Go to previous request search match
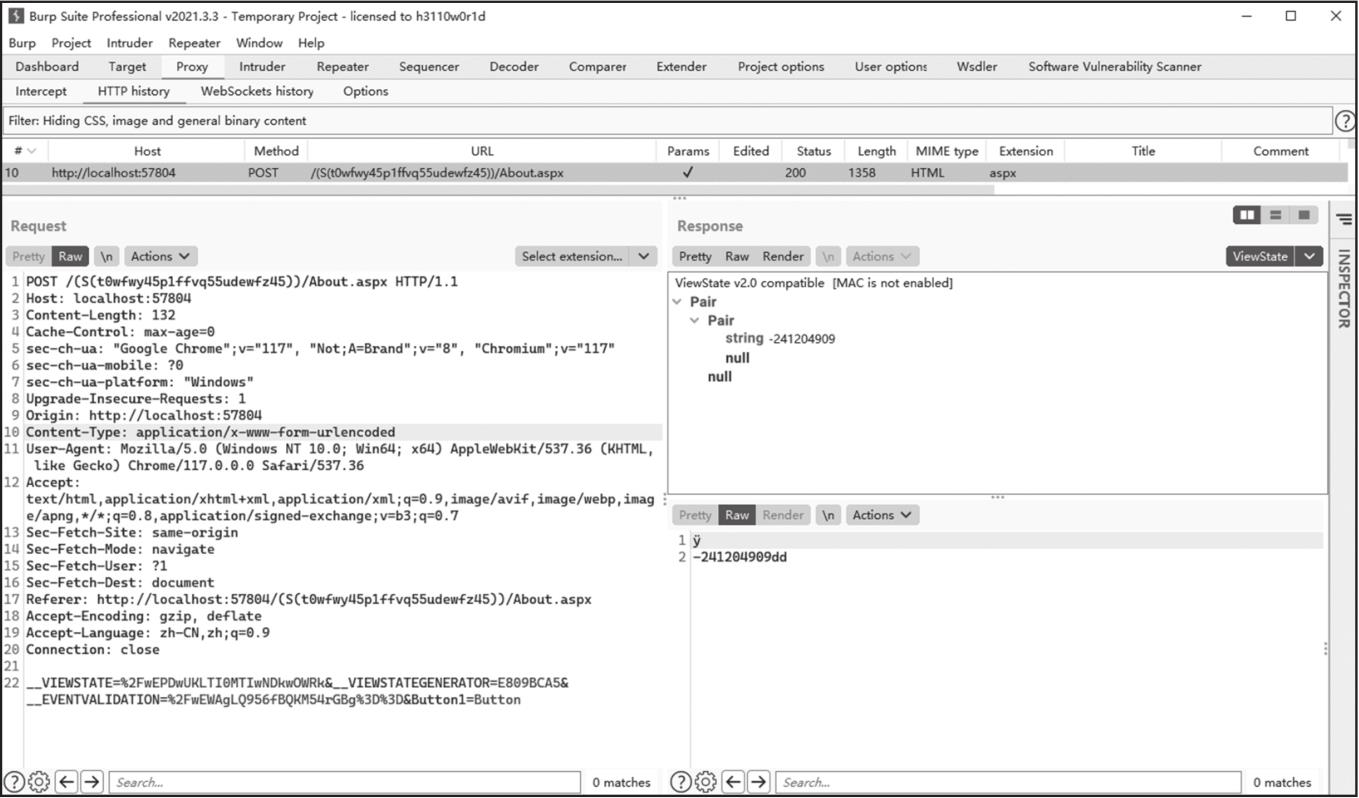 pyautogui.click(x=66, y=782)
